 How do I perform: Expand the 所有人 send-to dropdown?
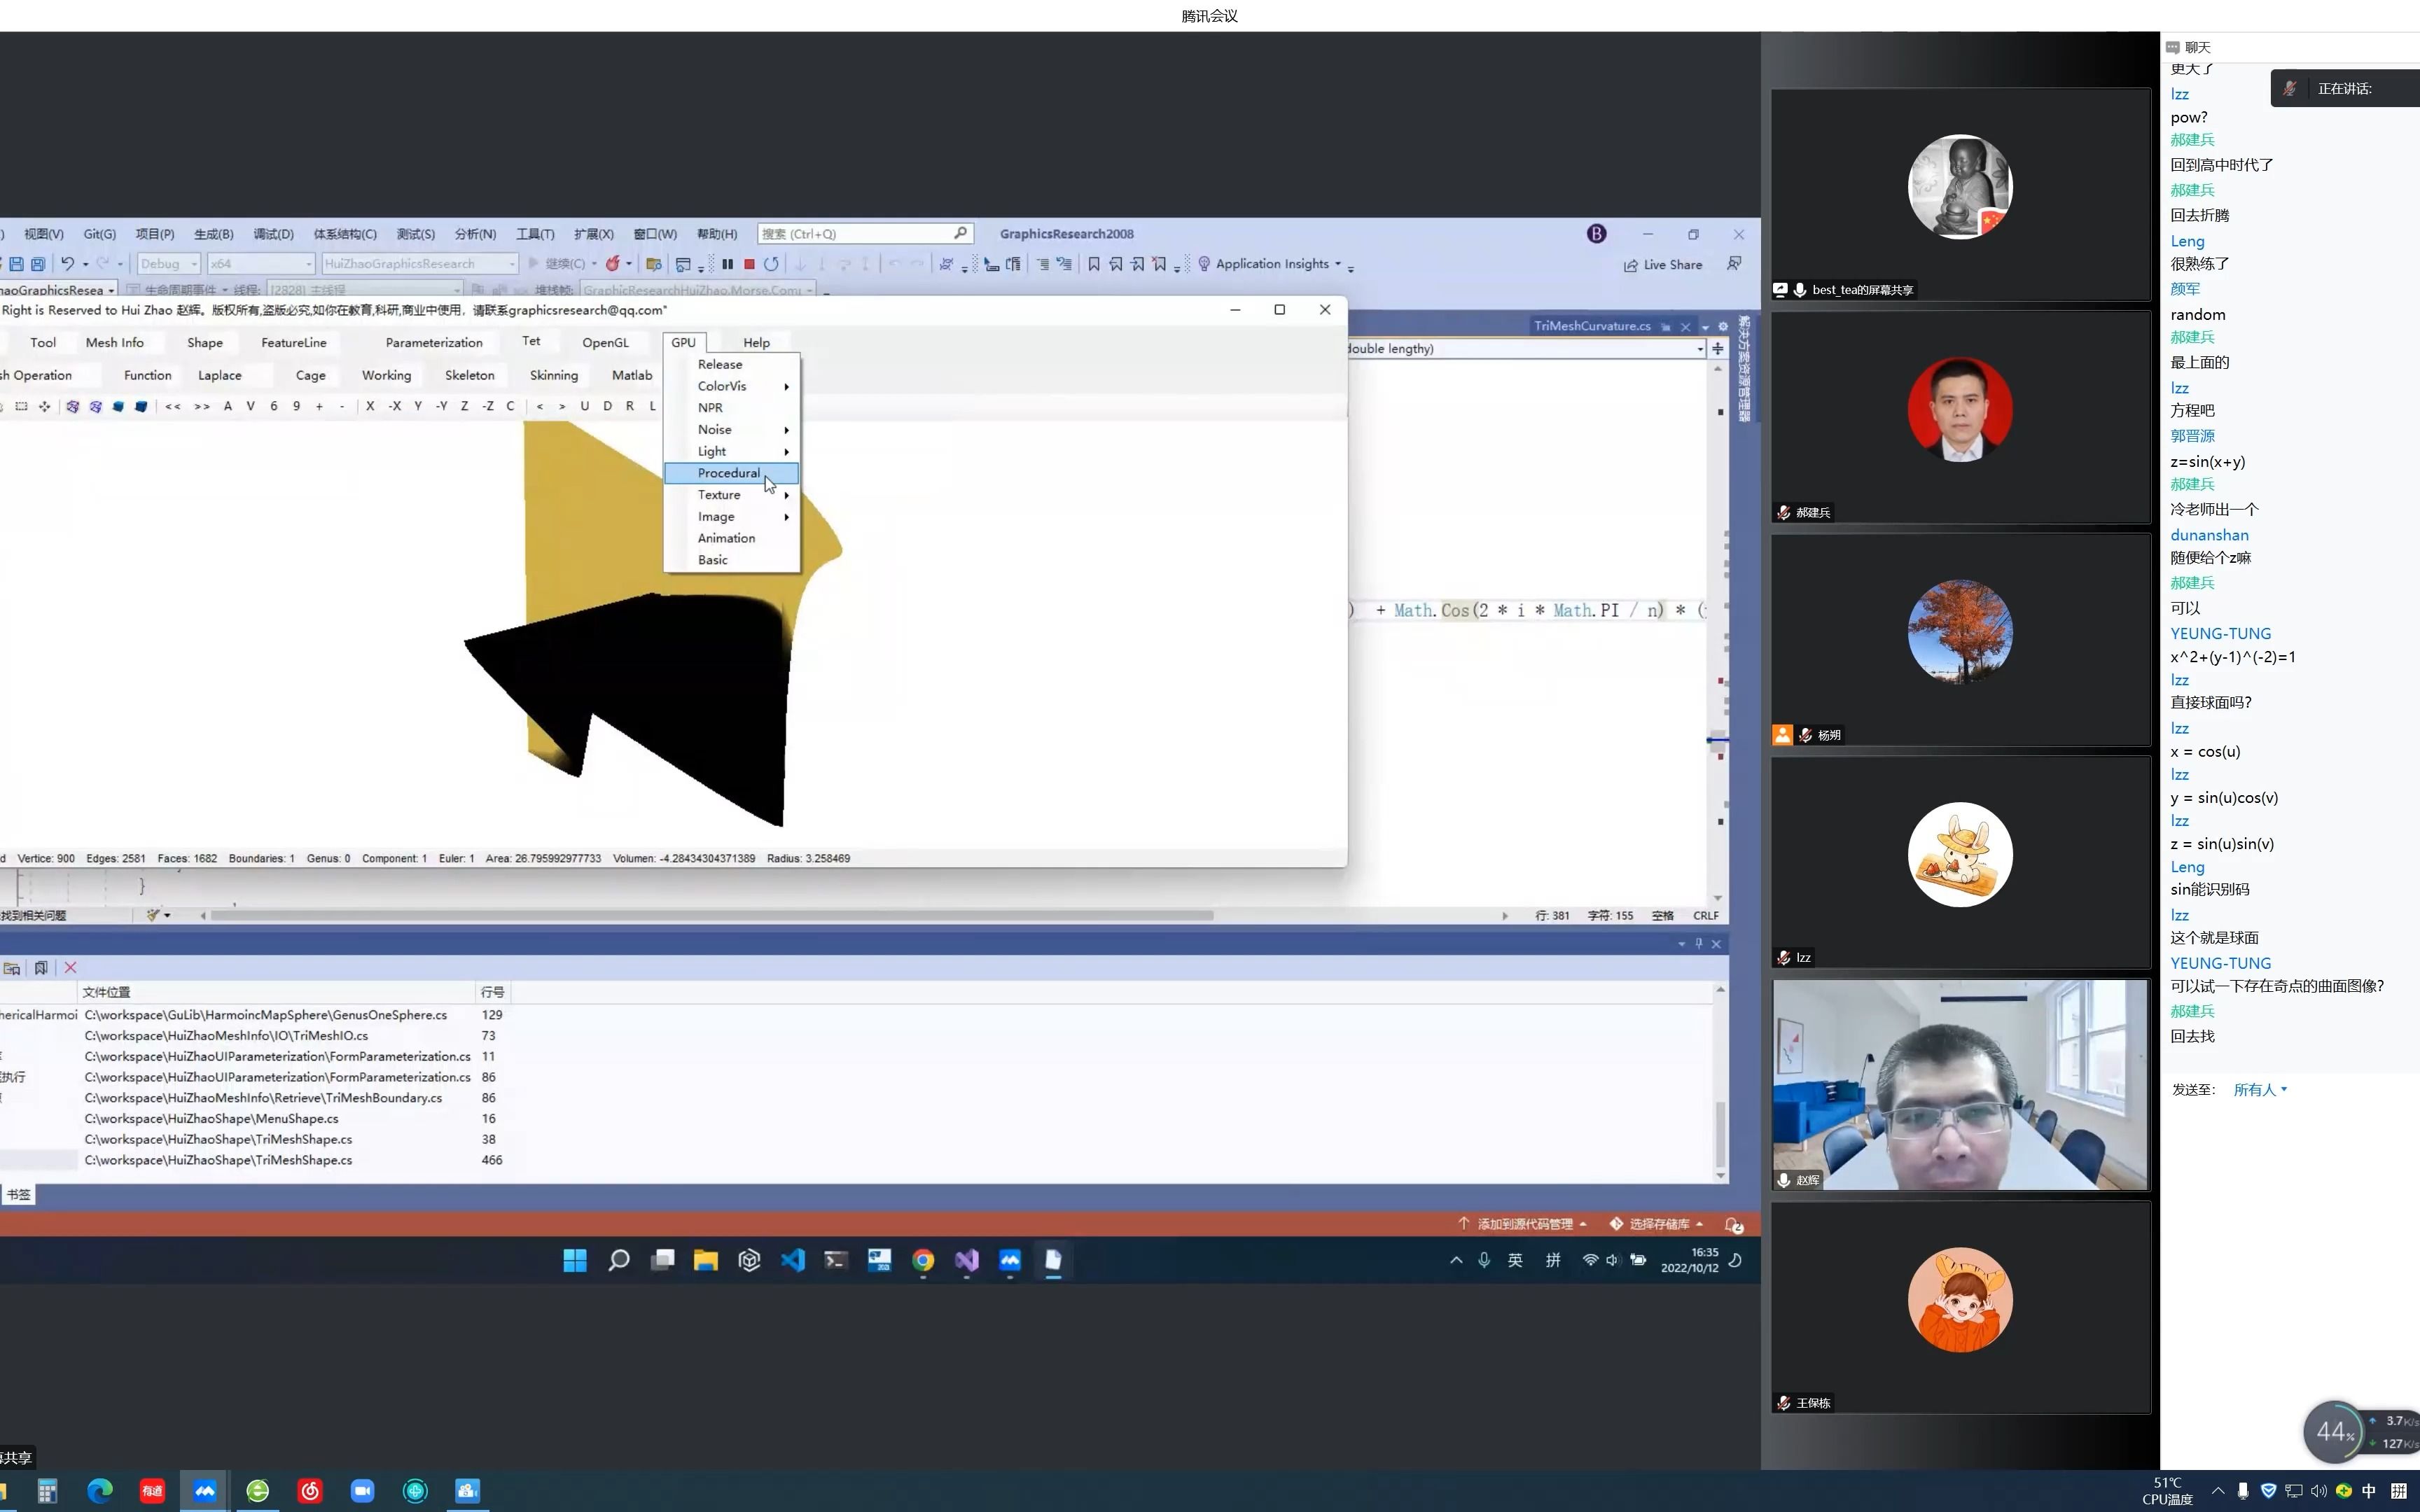click(x=2260, y=1090)
